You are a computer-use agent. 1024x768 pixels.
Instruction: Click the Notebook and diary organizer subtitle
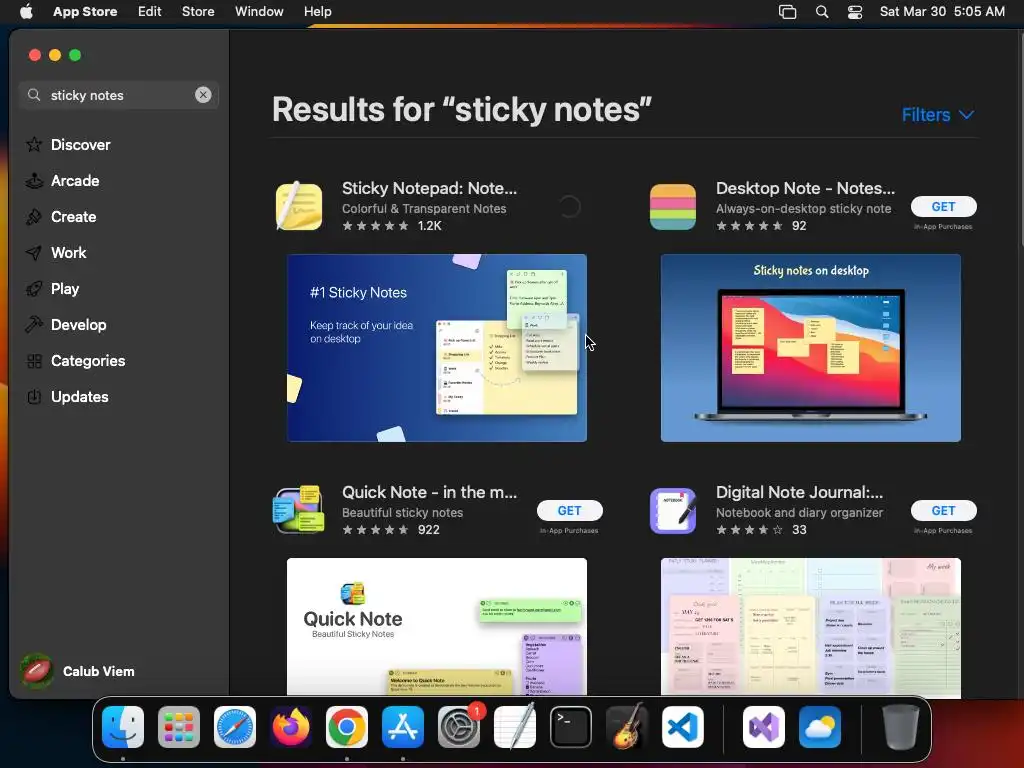click(x=799, y=513)
